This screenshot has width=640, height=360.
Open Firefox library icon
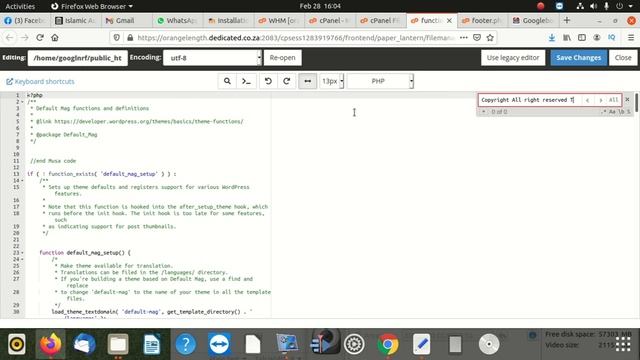[x=567, y=38]
